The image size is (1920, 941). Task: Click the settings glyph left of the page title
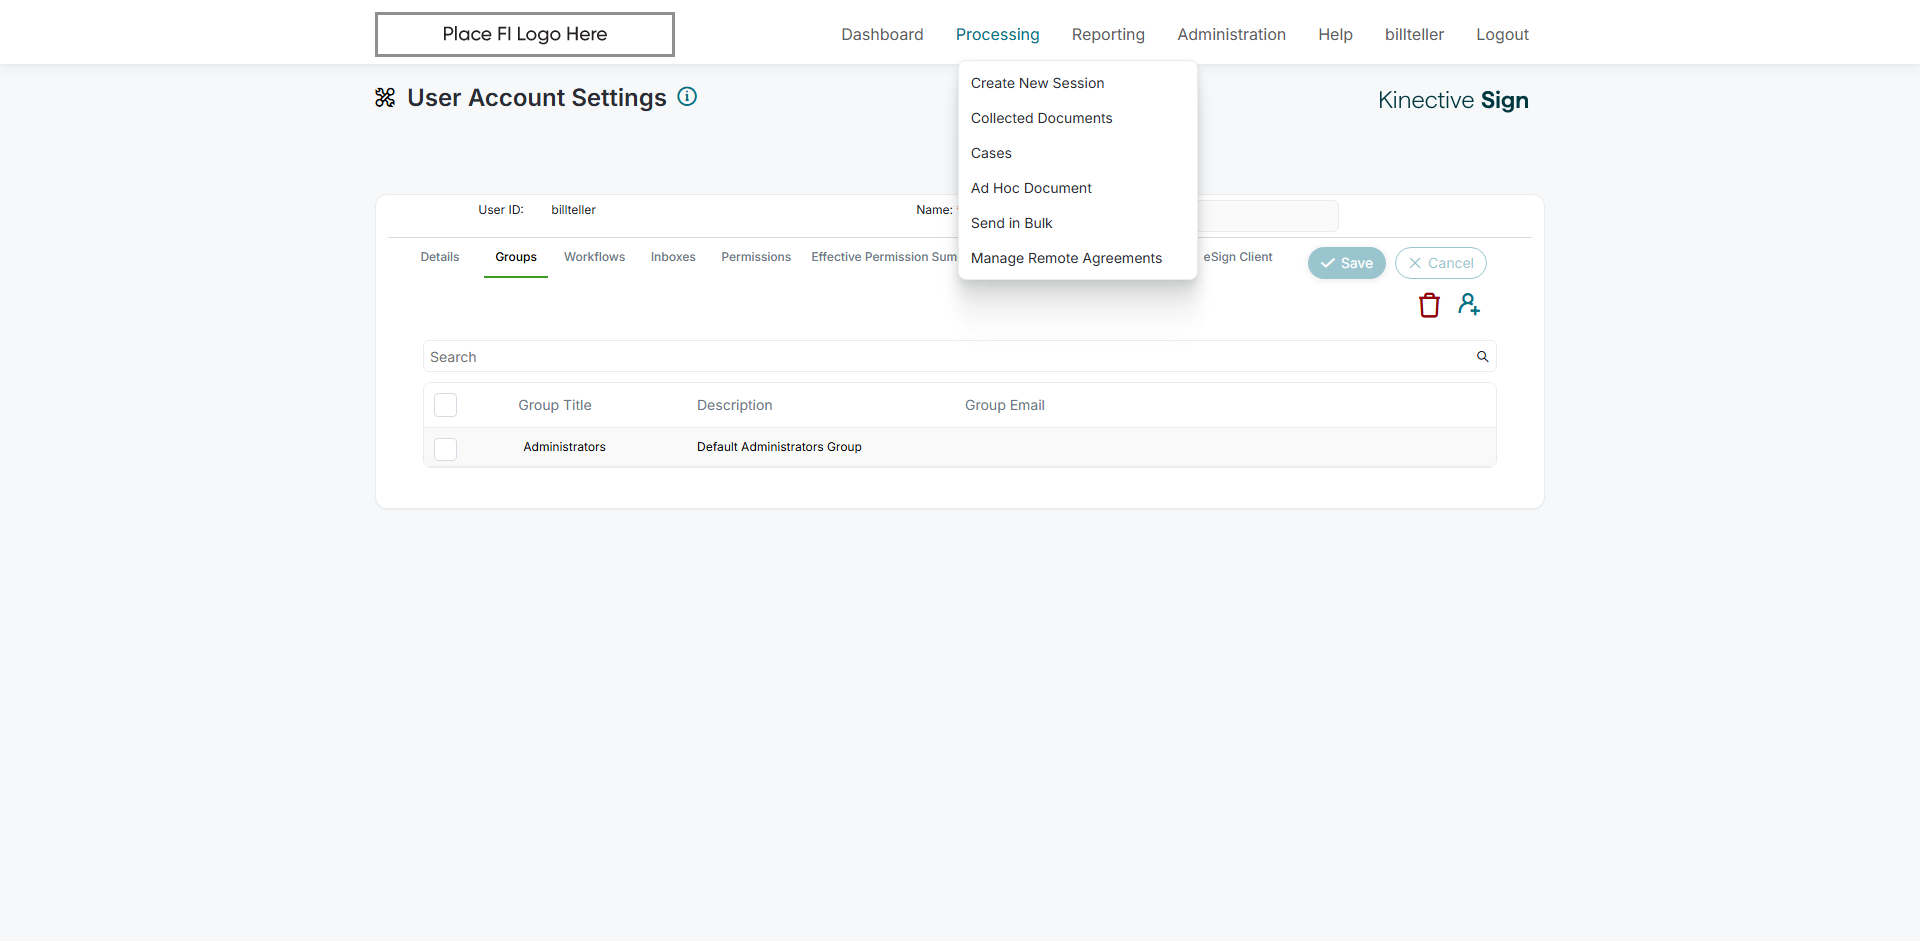[x=385, y=98]
